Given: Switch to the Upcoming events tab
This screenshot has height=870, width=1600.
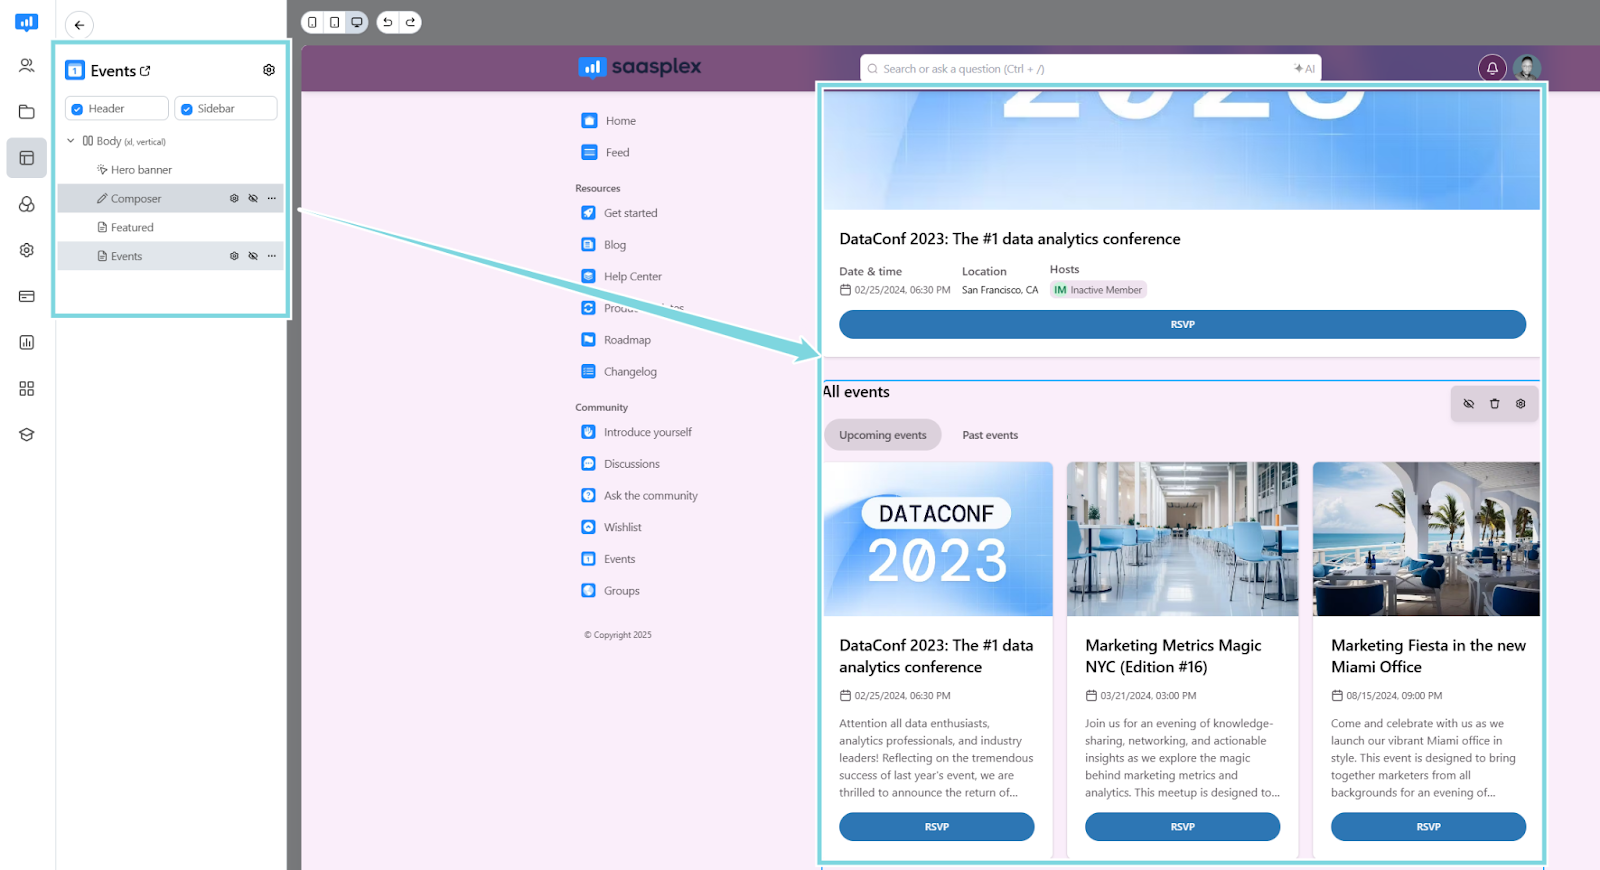Looking at the screenshot, I should (x=883, y=435).
